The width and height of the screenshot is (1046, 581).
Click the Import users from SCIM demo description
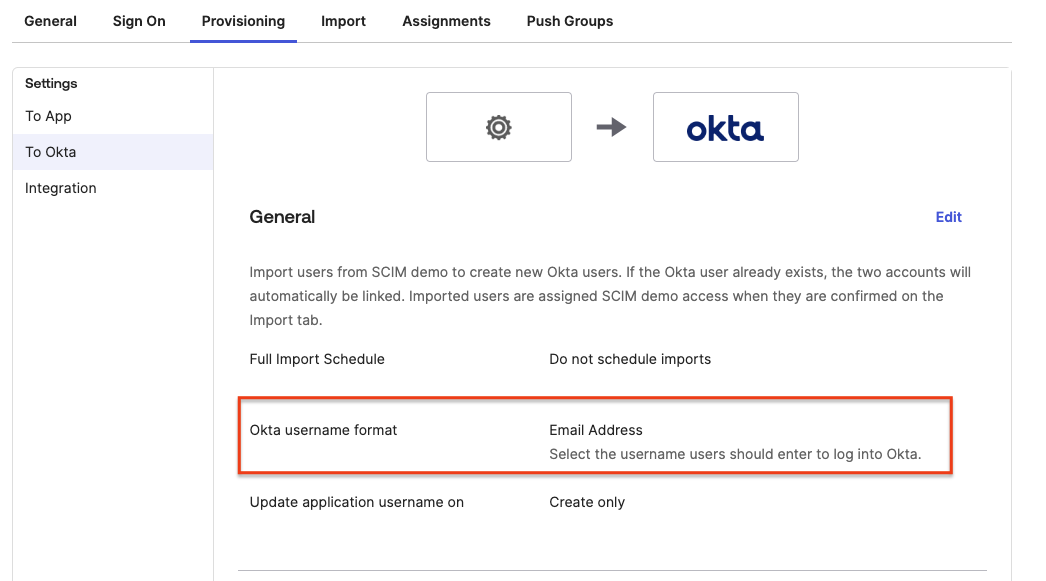[x=610, y=296]
